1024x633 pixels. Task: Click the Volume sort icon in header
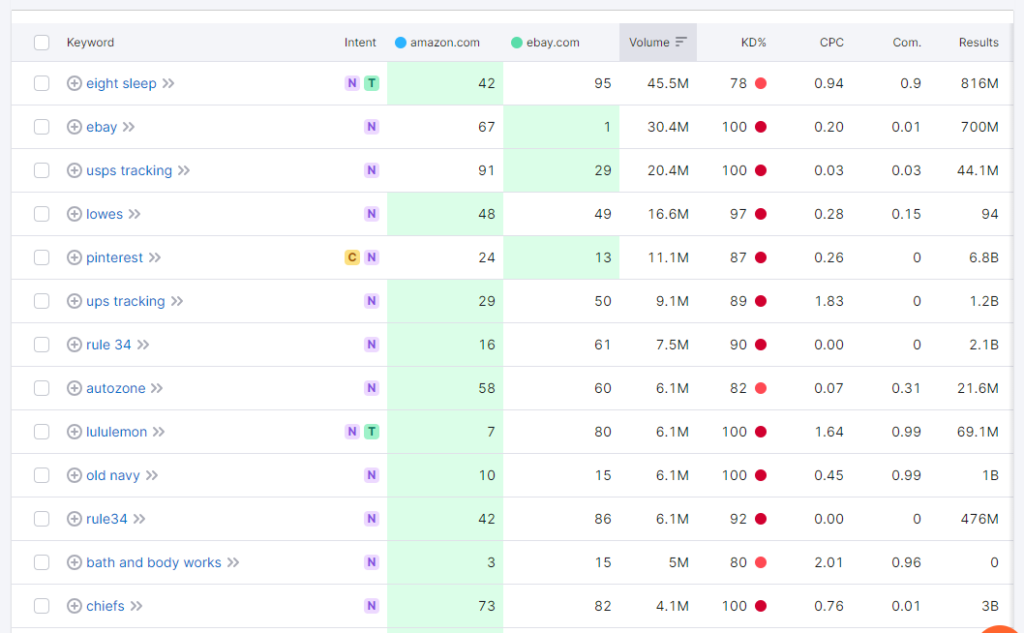click(681, 42)
